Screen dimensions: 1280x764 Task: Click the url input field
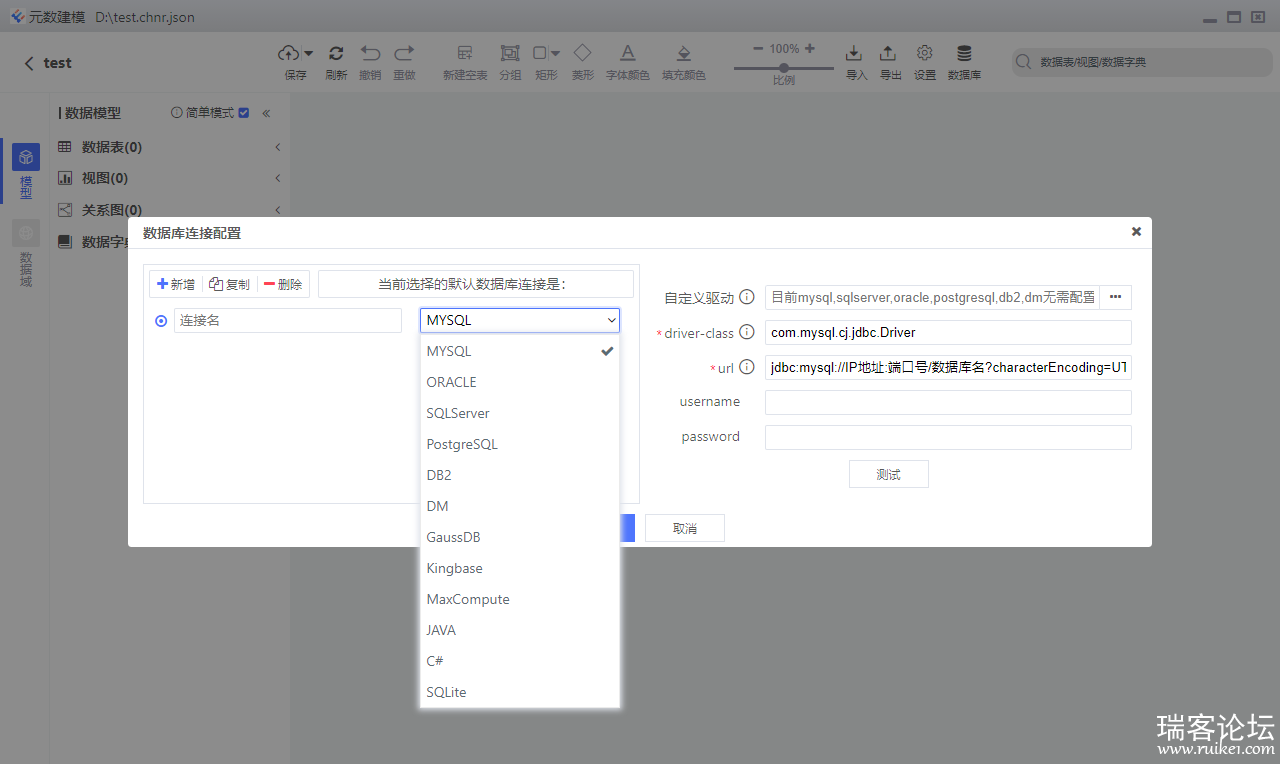coord(948,367)
